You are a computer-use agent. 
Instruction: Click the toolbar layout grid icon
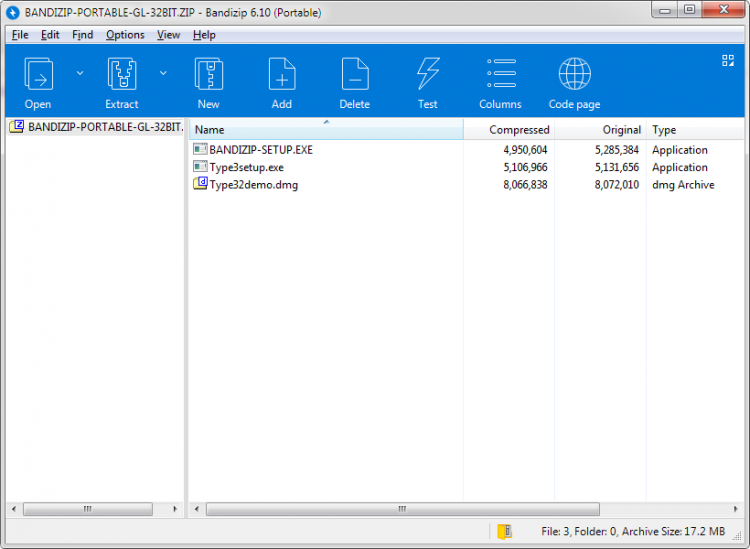coord(728,60)
